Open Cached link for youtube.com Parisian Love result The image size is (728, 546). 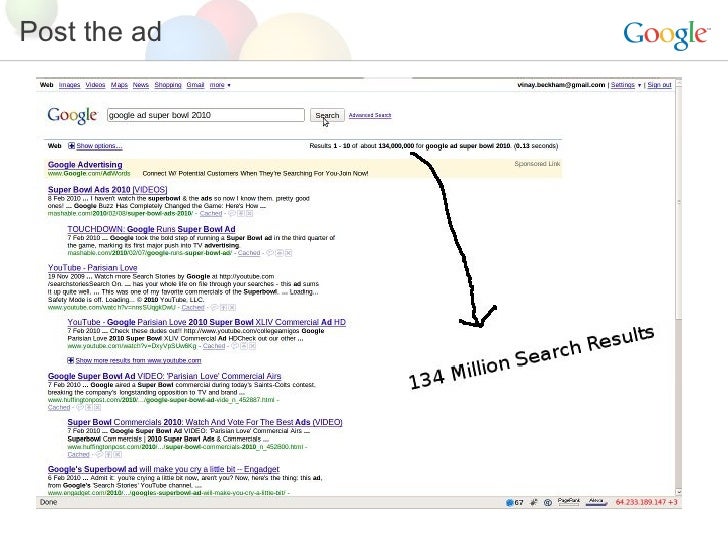193,307
